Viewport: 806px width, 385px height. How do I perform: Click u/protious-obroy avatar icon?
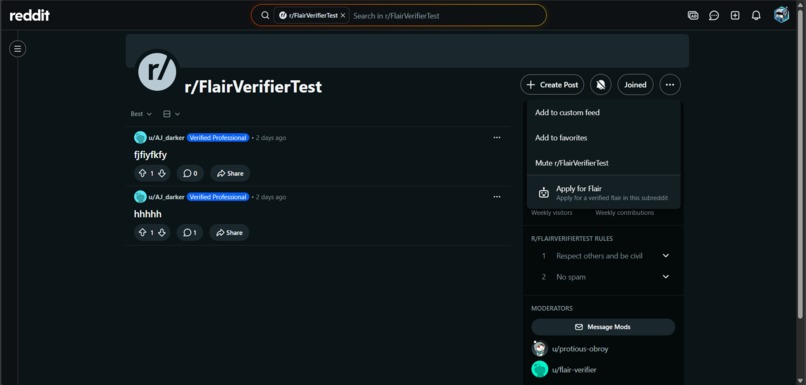539,349
